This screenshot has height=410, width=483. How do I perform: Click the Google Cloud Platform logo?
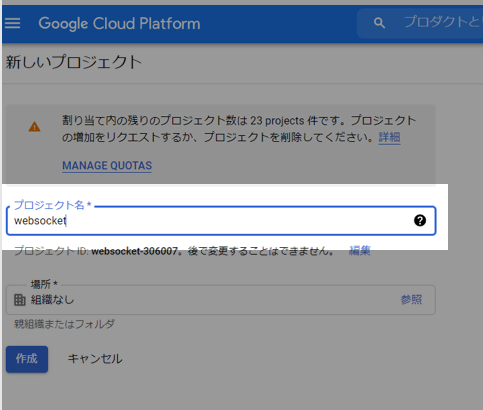[x=119, y=24]
